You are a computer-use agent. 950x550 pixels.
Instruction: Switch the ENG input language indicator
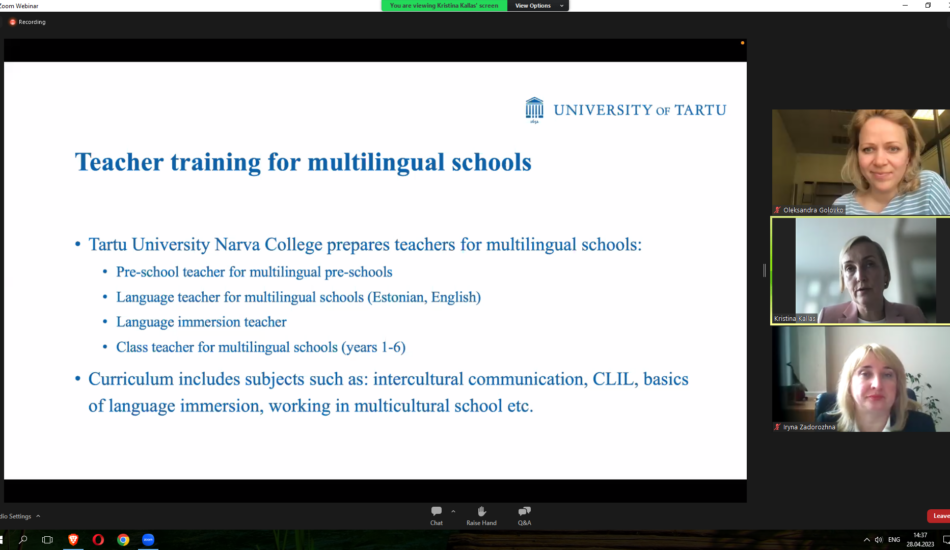(894, 540)
